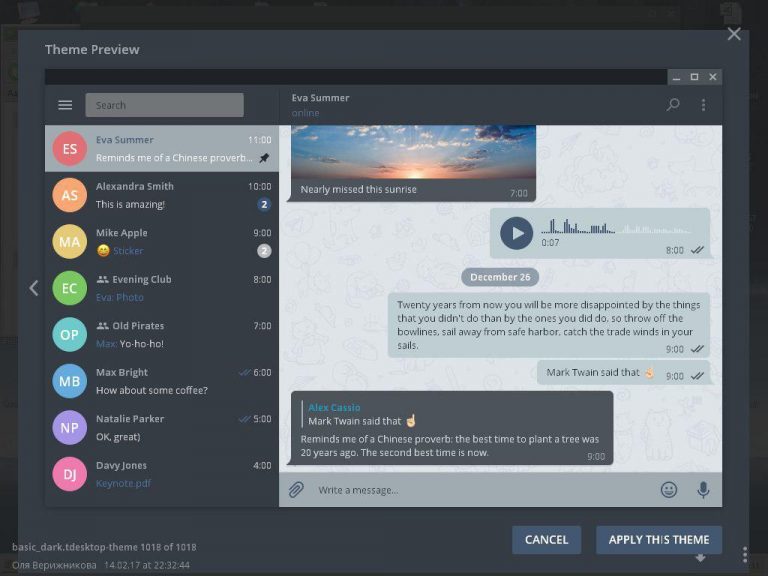This screenshot has width=768, height=576.
Task: Go to previous media with left arrow
Action: coord(33,288)
